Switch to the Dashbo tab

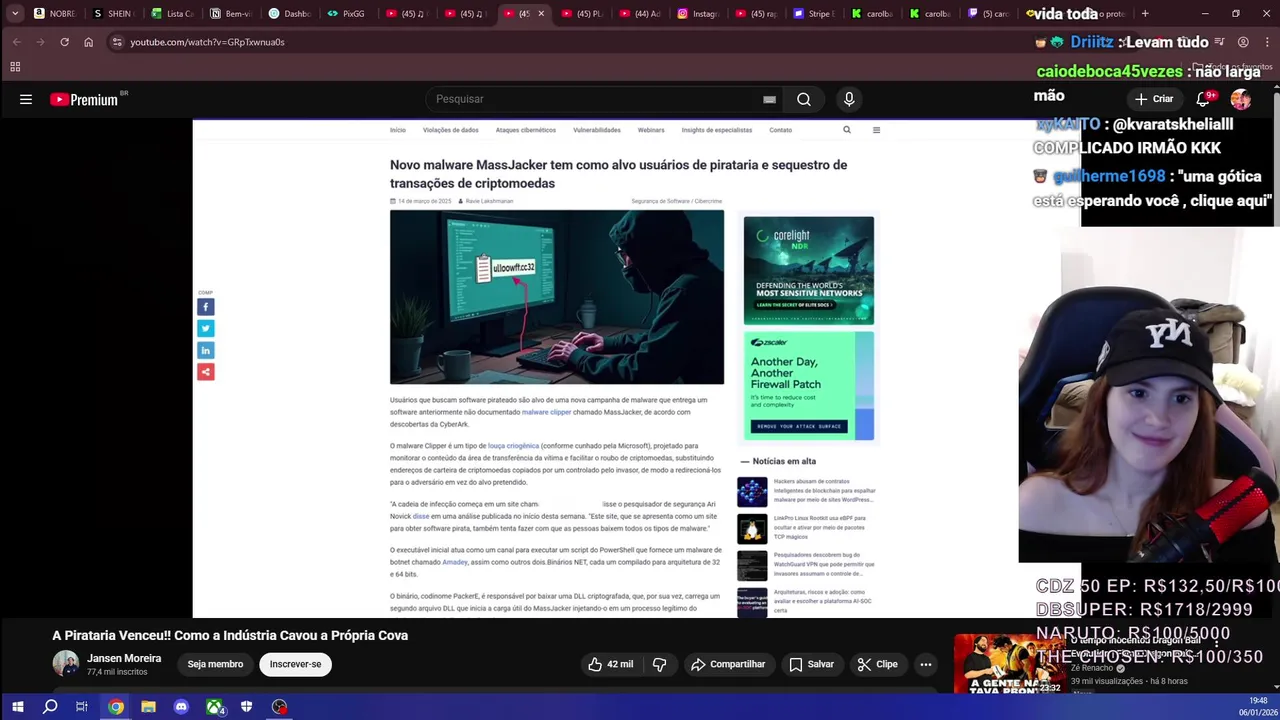(x=289, y=14)
